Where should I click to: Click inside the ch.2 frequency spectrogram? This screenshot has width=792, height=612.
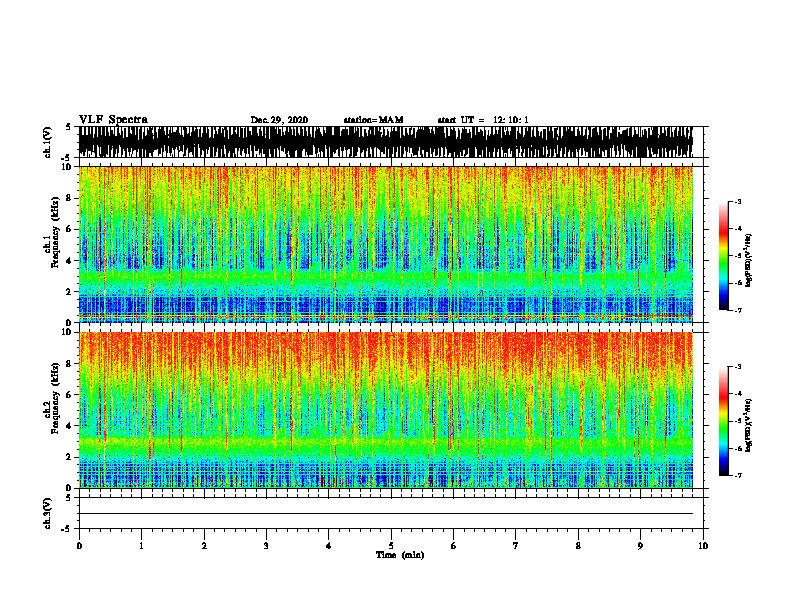pos(386,410)
